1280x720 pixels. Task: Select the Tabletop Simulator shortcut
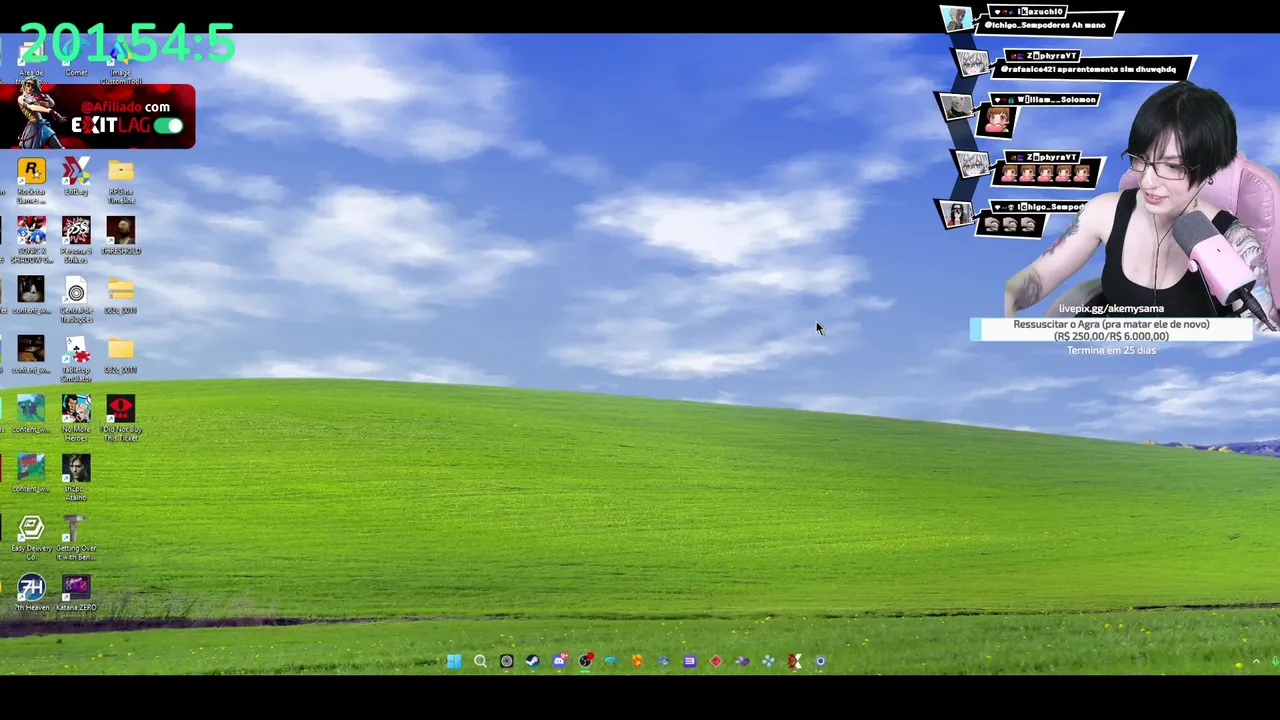pos(76,360)
